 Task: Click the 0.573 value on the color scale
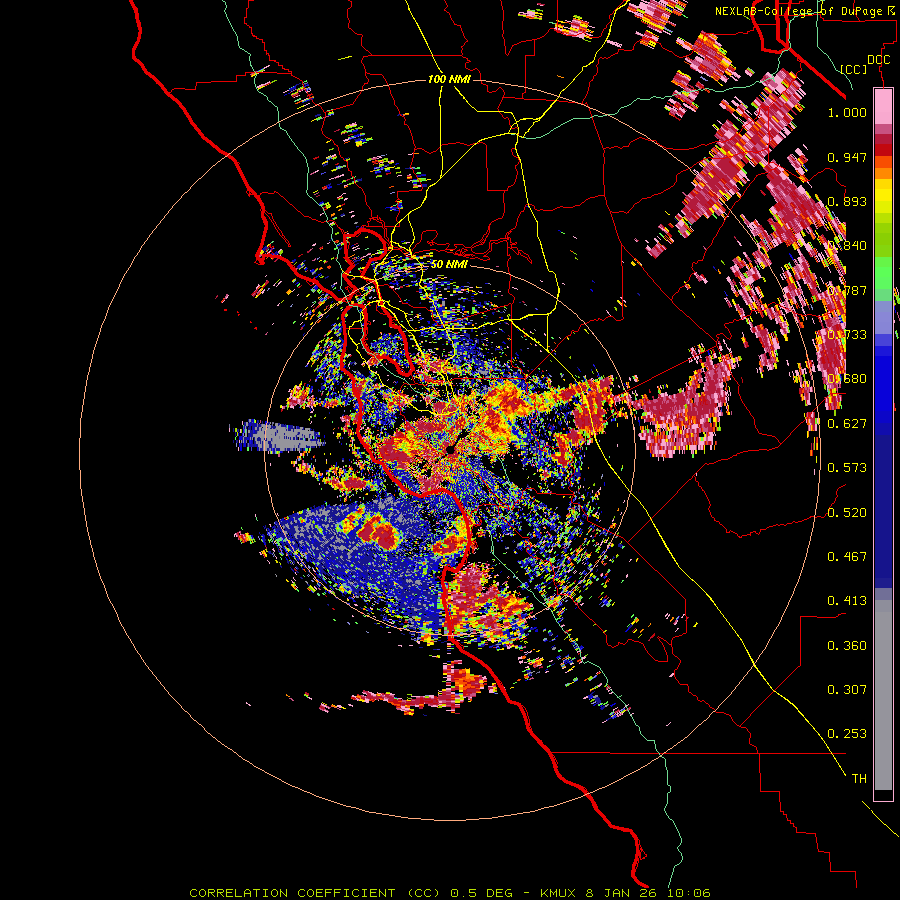847,468
